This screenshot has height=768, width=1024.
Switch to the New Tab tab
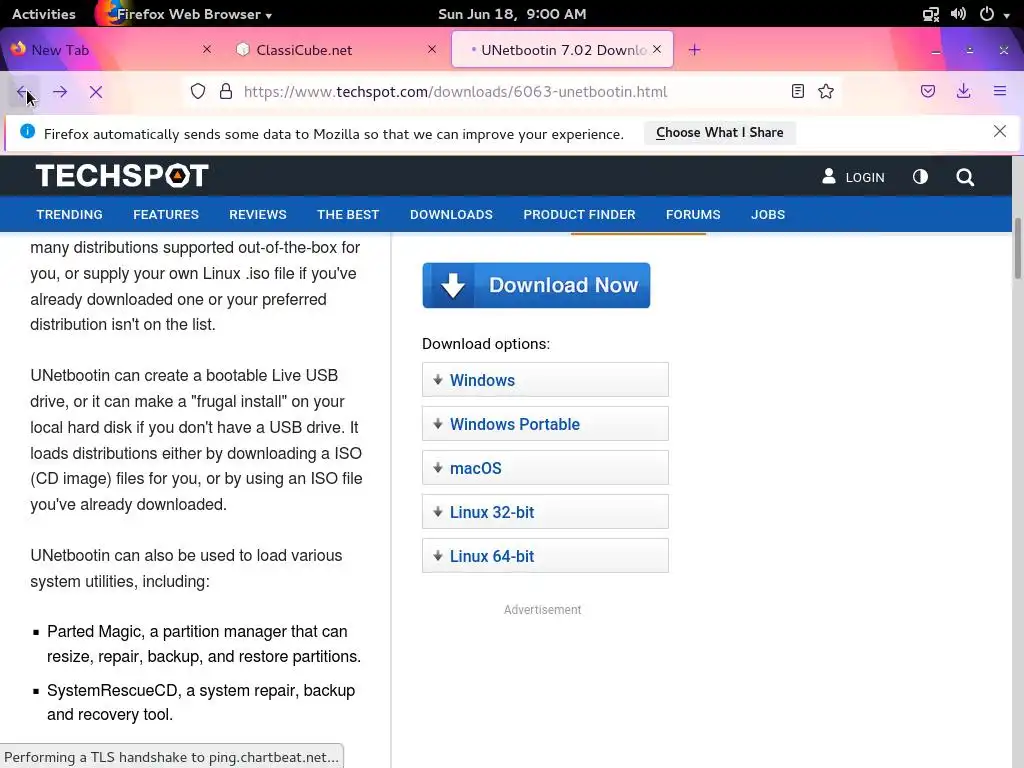111,50
